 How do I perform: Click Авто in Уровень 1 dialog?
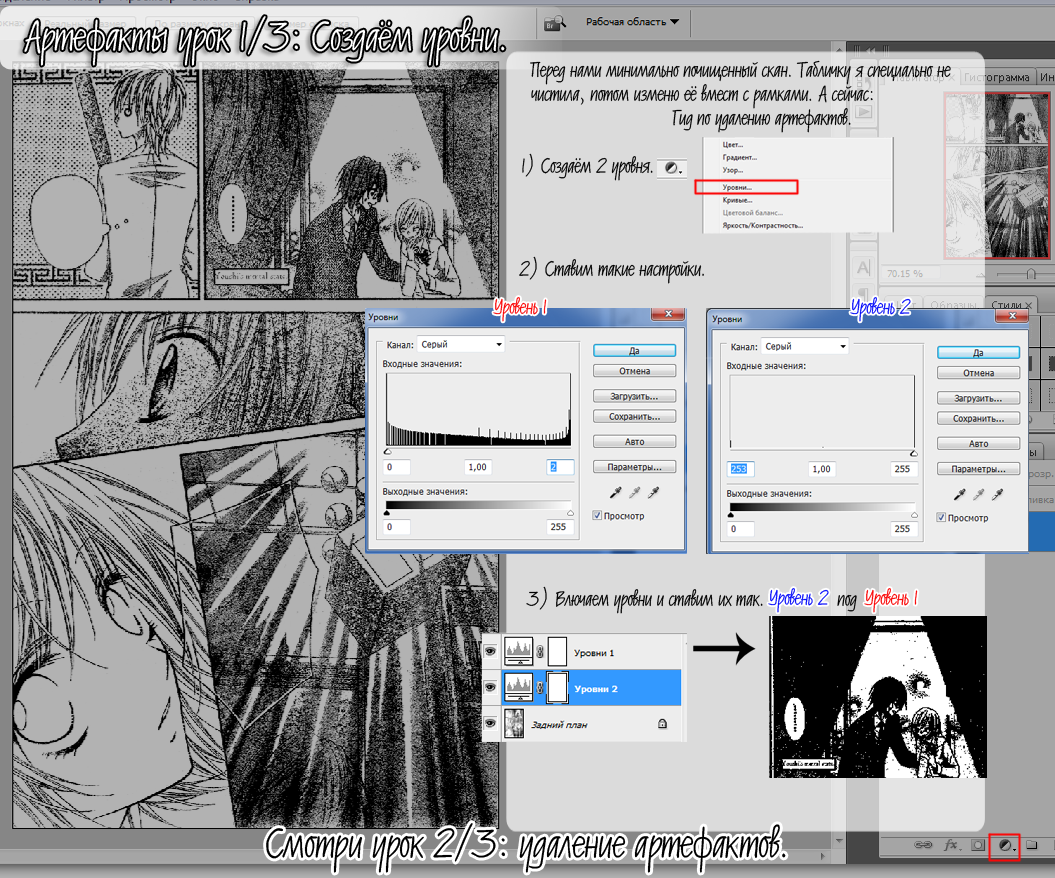tap(634, 441)
